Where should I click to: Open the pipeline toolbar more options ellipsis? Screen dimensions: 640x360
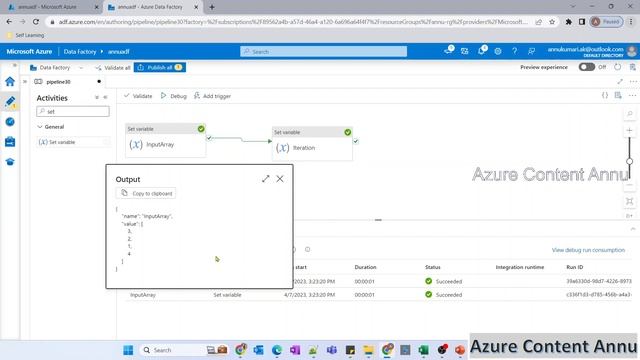[x=632, y=95]
